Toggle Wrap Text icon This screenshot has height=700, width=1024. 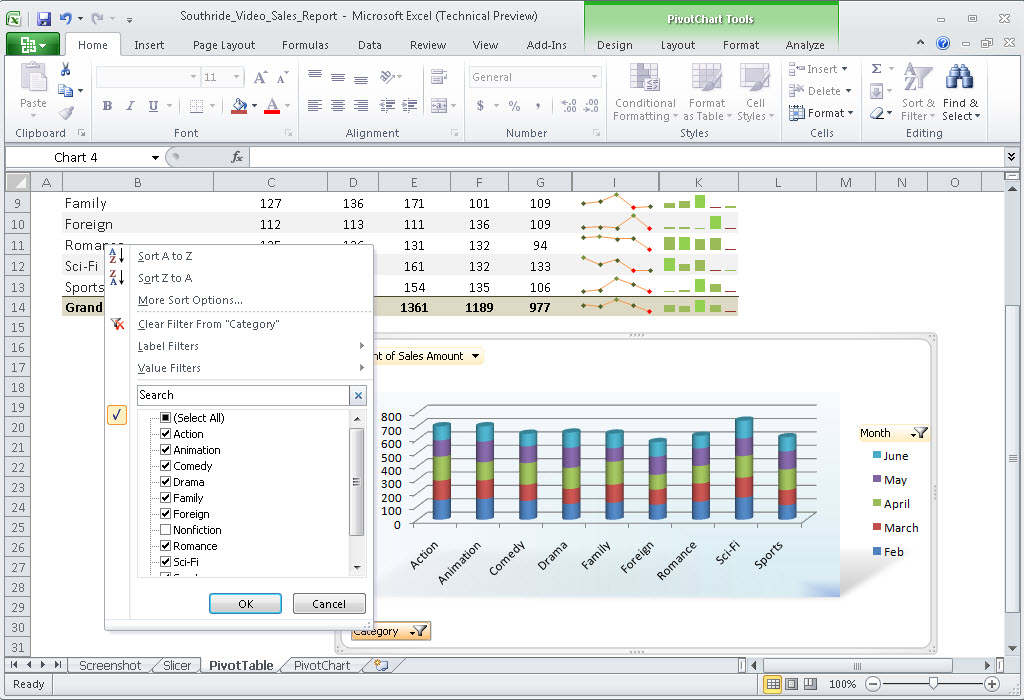(439, 77)
